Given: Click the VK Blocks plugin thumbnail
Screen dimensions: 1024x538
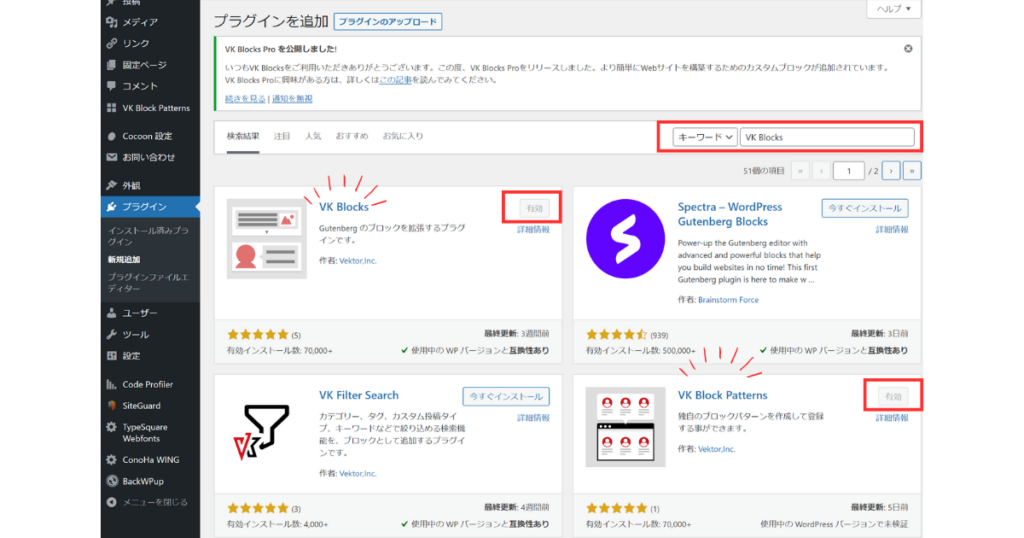Looking at the screenshot, I should (x=266, y=239).
